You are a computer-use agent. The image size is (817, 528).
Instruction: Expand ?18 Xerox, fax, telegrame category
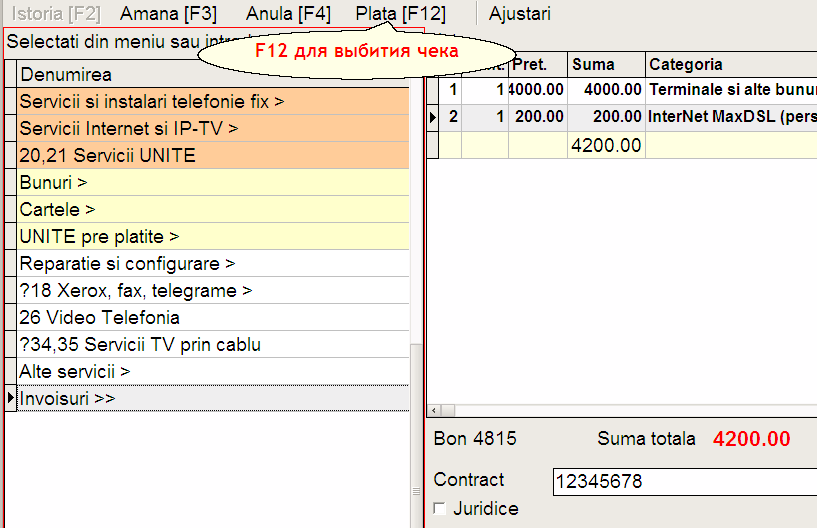click(213, 291)
